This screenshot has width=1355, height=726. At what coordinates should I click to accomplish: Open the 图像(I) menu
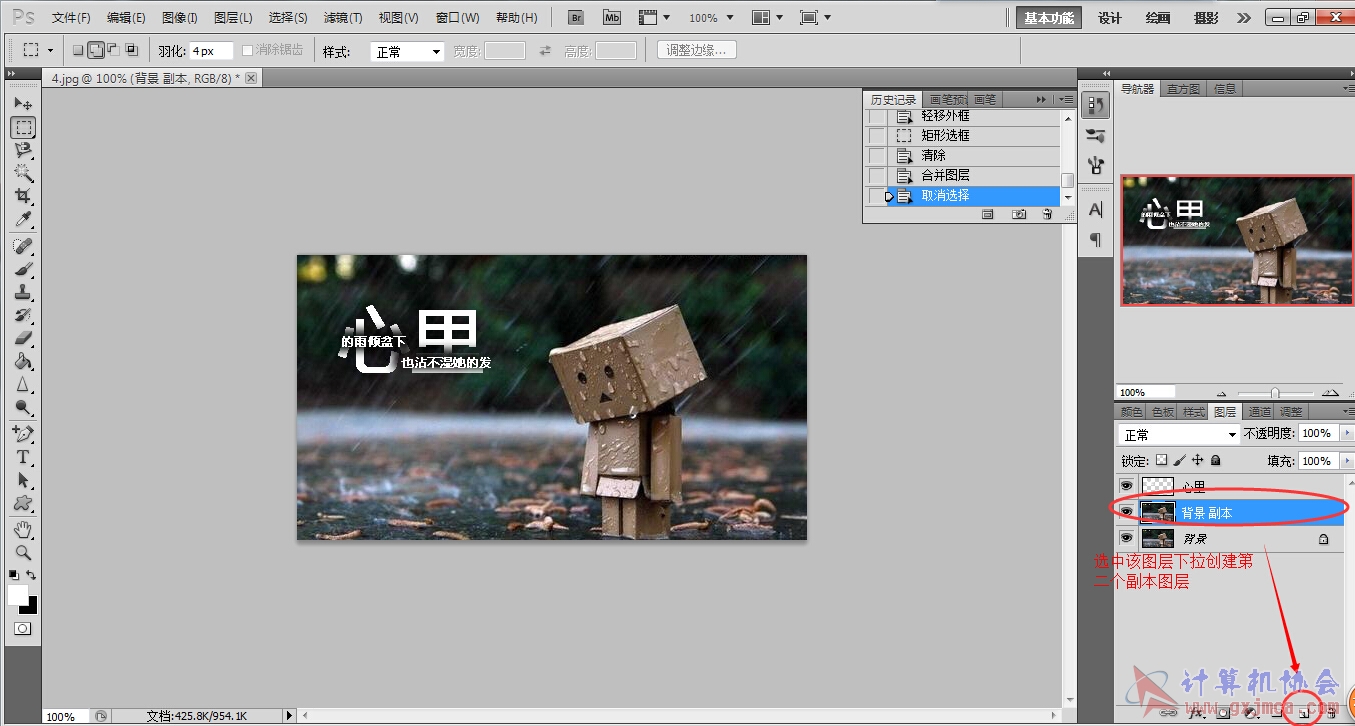click(x=180, y=18)
